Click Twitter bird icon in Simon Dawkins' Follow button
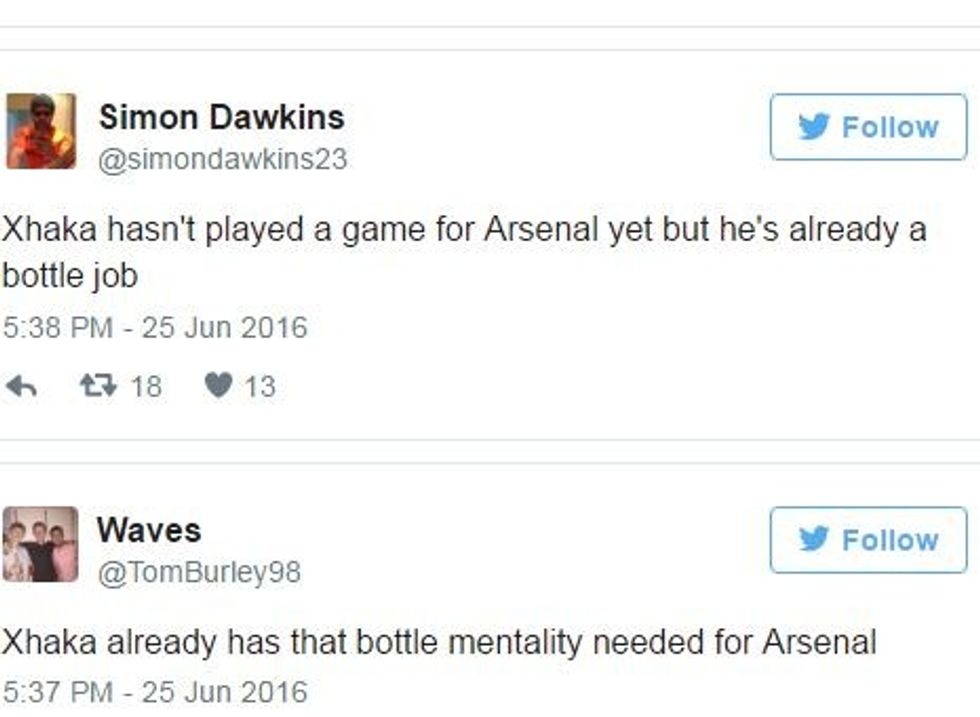The image size is (980, 717). pyautogui.click(x=813, y=127)
